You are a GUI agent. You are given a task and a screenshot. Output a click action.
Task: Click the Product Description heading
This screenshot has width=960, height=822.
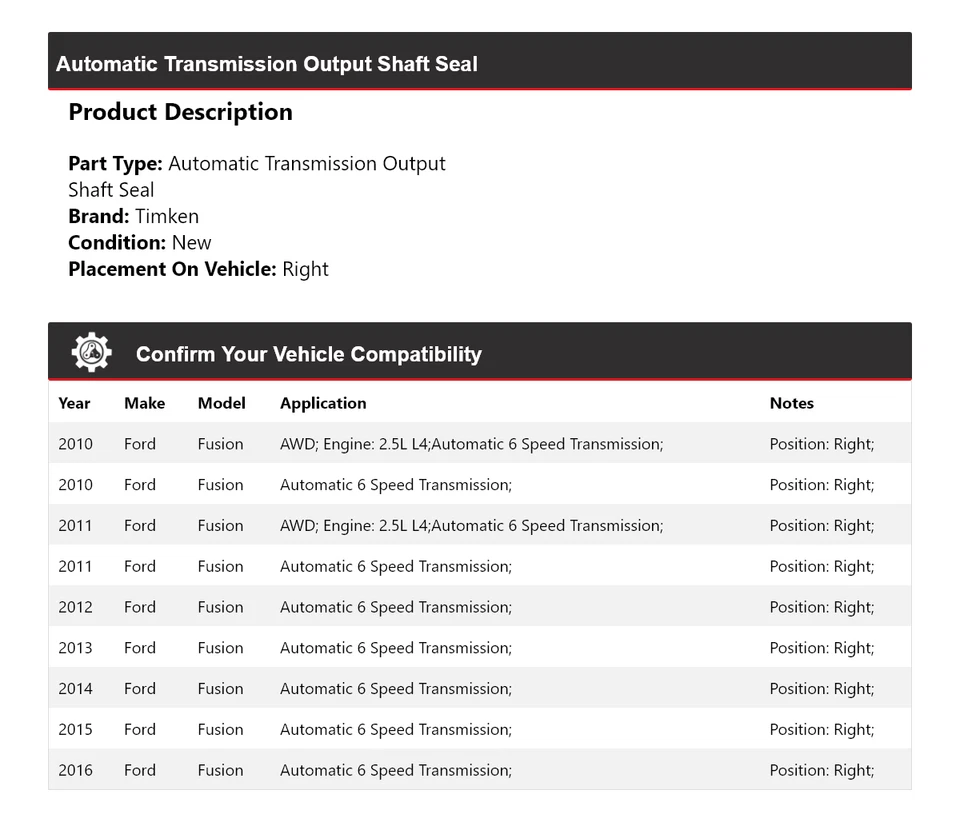(180, 112)
